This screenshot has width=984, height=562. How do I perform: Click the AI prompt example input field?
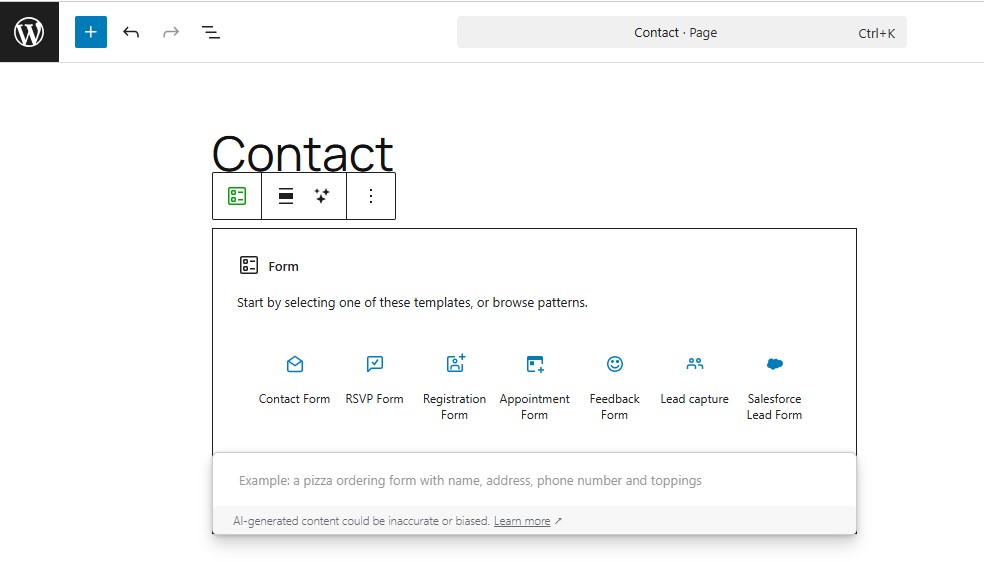click(534, 480)
